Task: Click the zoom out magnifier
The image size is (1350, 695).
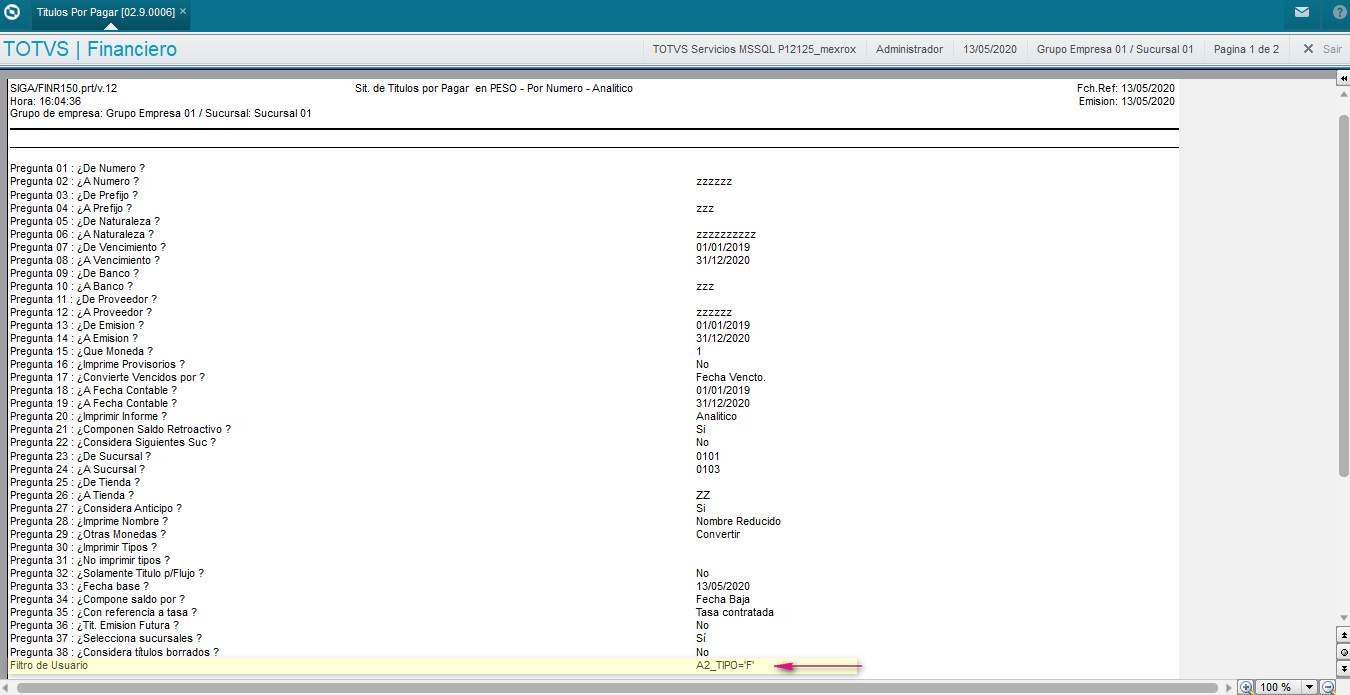Action: click(x=1329, y=687)
